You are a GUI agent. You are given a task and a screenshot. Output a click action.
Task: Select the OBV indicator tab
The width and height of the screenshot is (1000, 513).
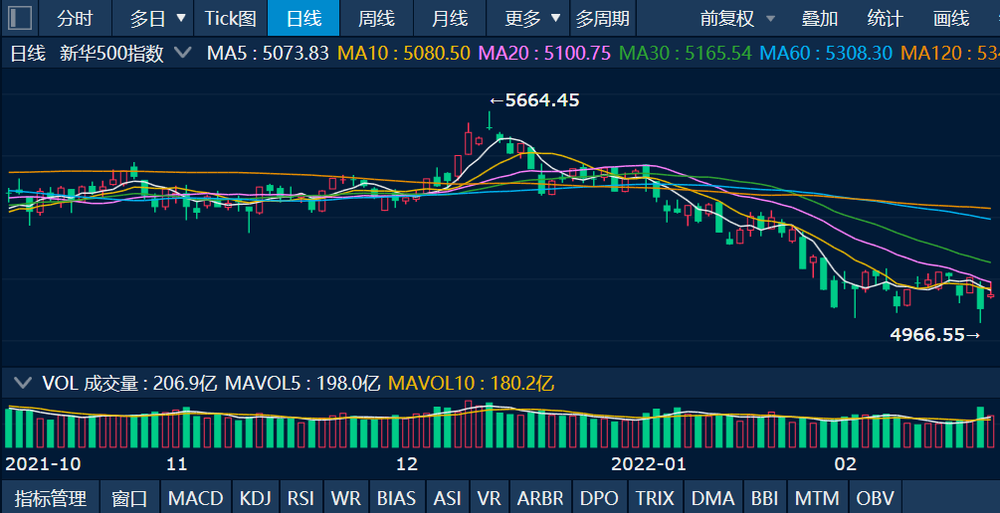pos(875,497)
